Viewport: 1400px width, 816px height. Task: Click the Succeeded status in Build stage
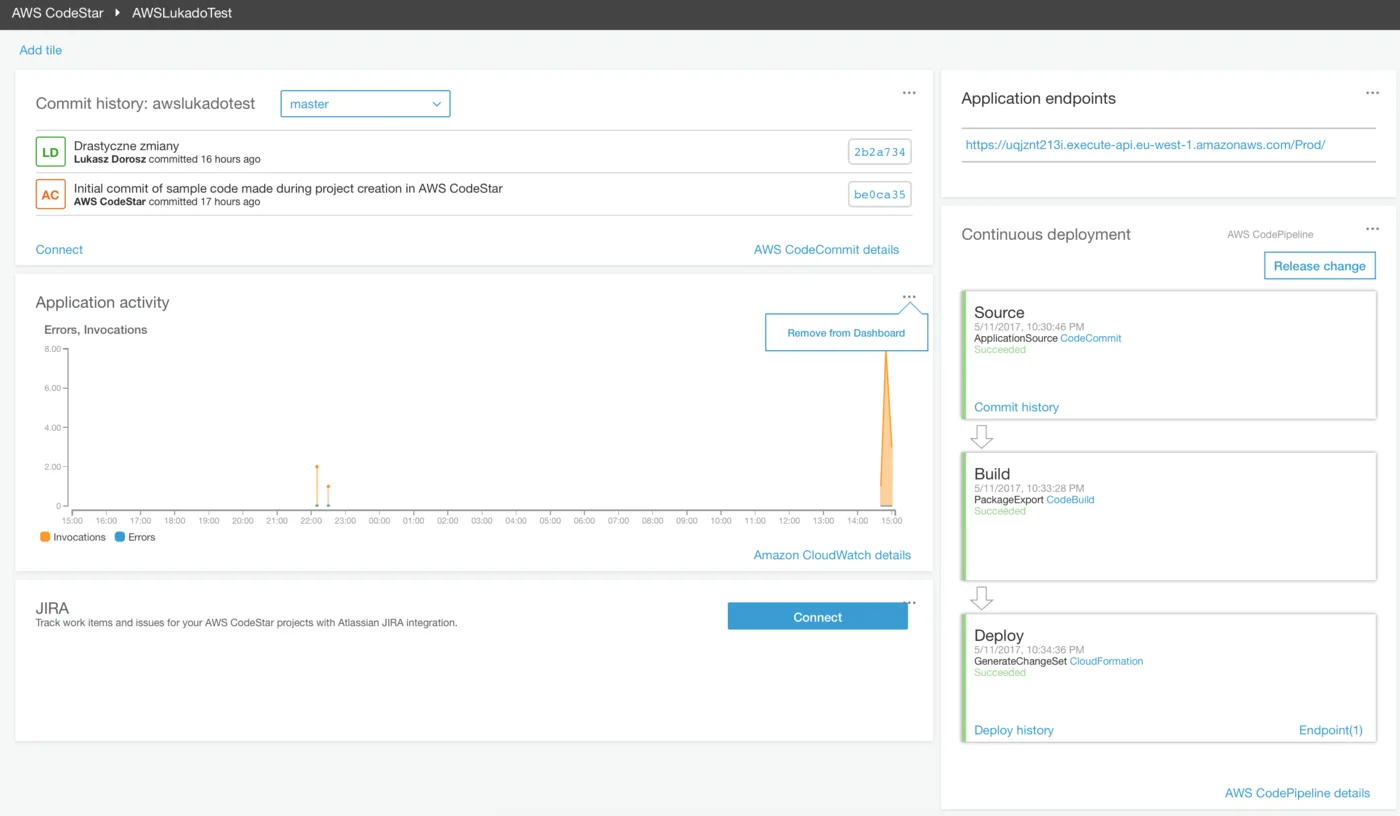coord(1000,511)
